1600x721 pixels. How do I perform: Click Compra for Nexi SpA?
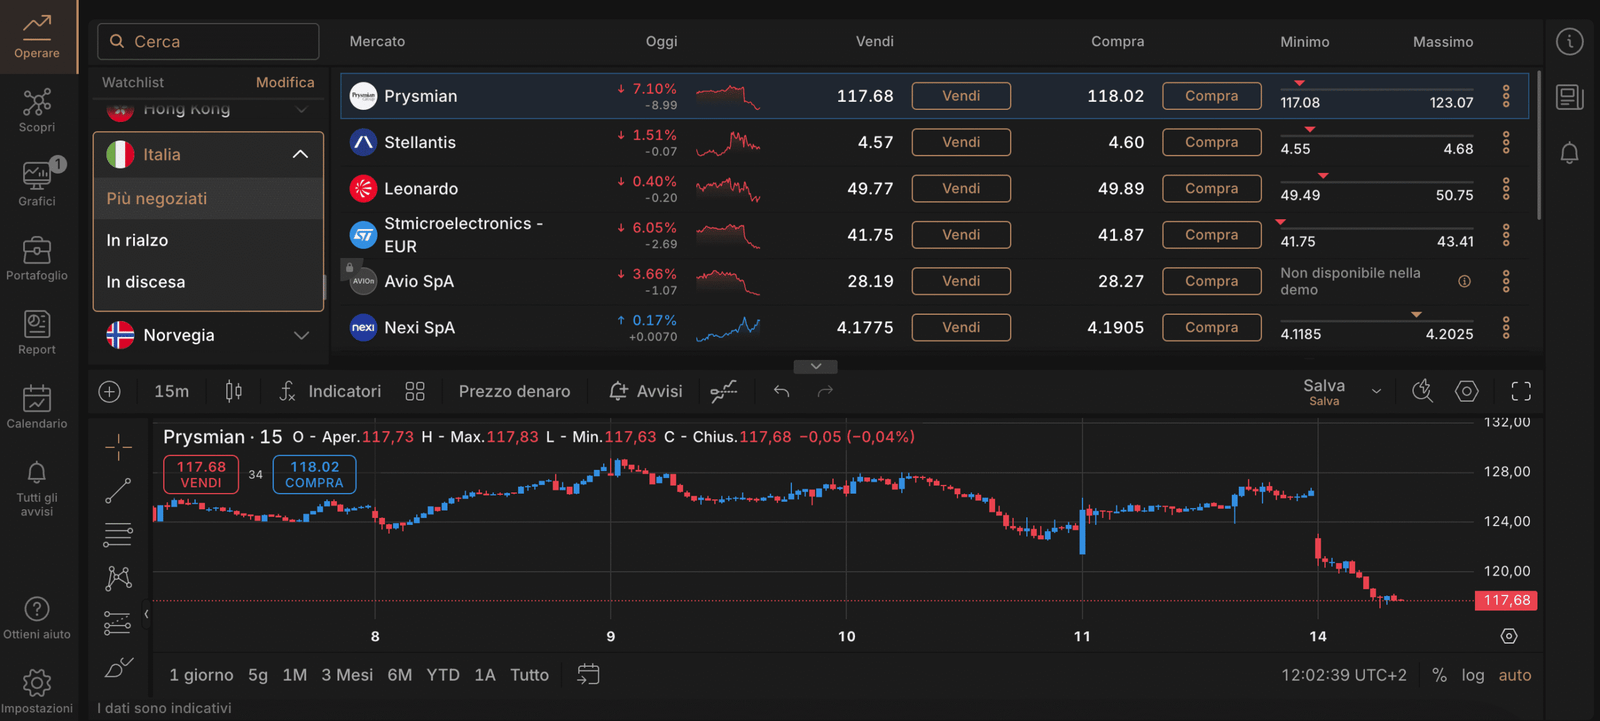pos(1211,328)
